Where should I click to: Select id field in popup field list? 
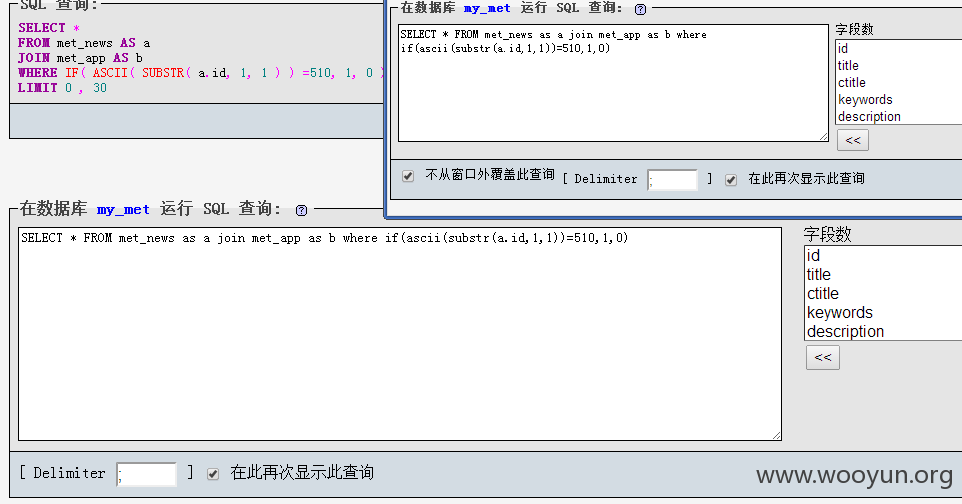coord(899,48)
